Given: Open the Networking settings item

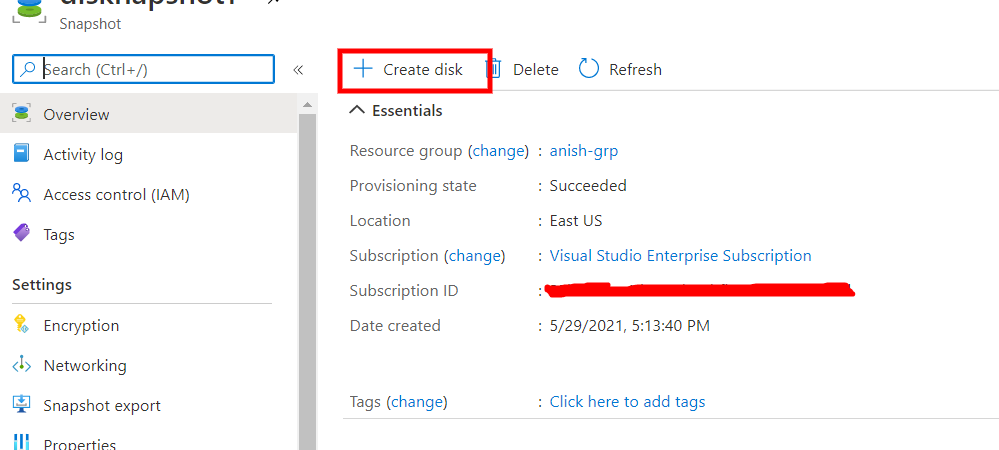Looking at the screenshot, I should (x=148, y=365).
